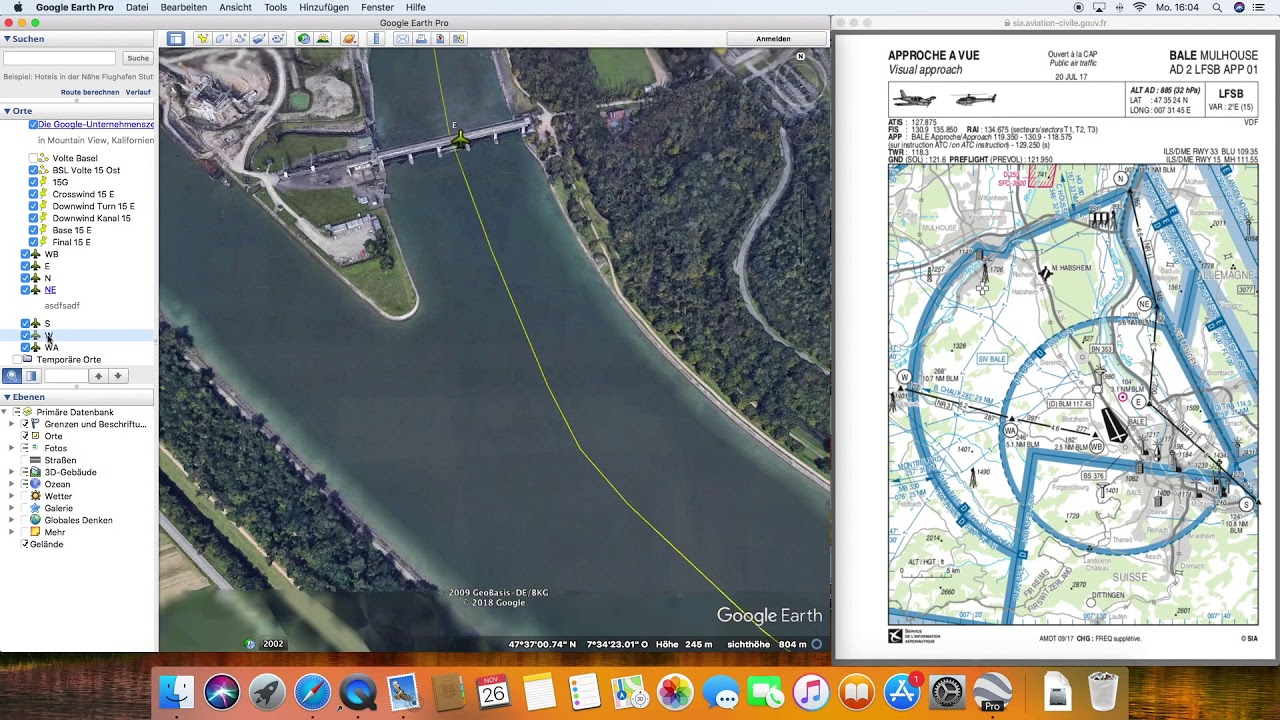The width and height of the screenshot is (1280, 720).
Task: Expand the Wetter layer
Action: pyautogui.click(x=12, y=496)
